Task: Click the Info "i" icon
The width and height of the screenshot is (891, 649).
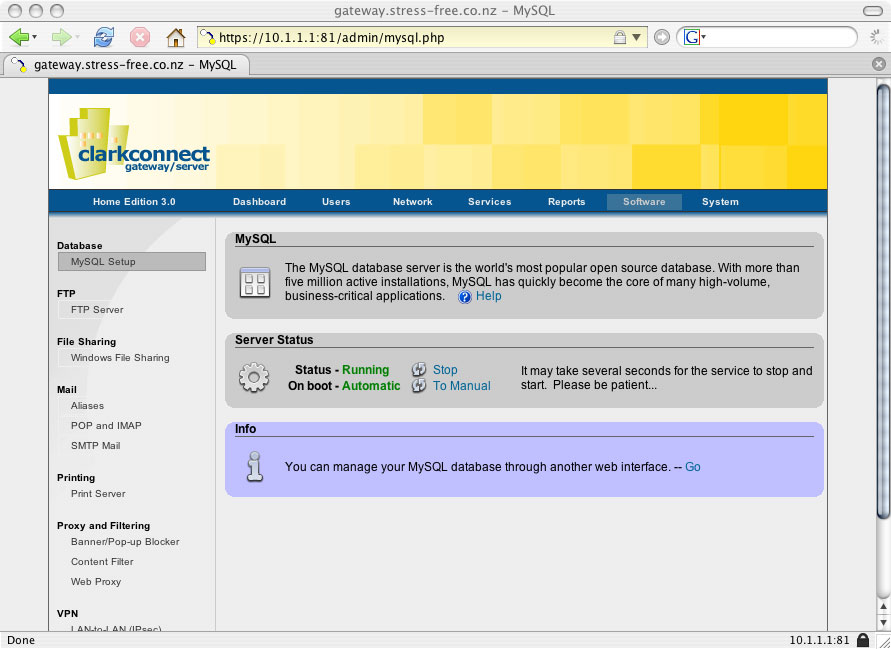Action: [x=255, y=467]
